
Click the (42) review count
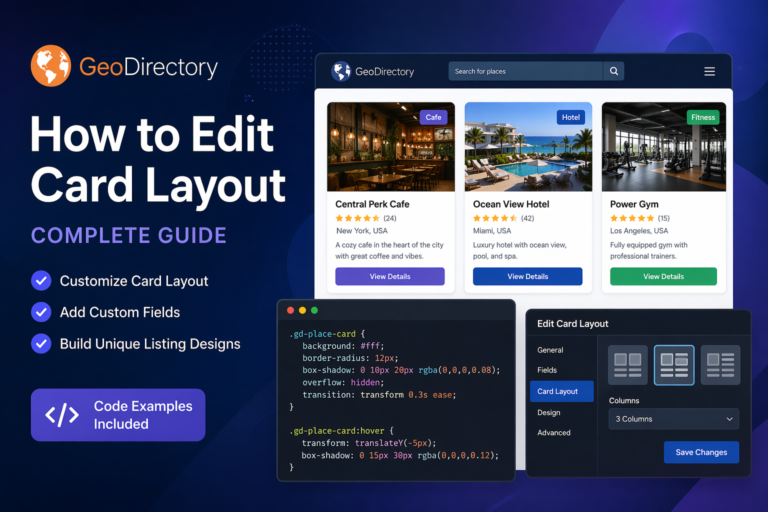pos(527,218)
